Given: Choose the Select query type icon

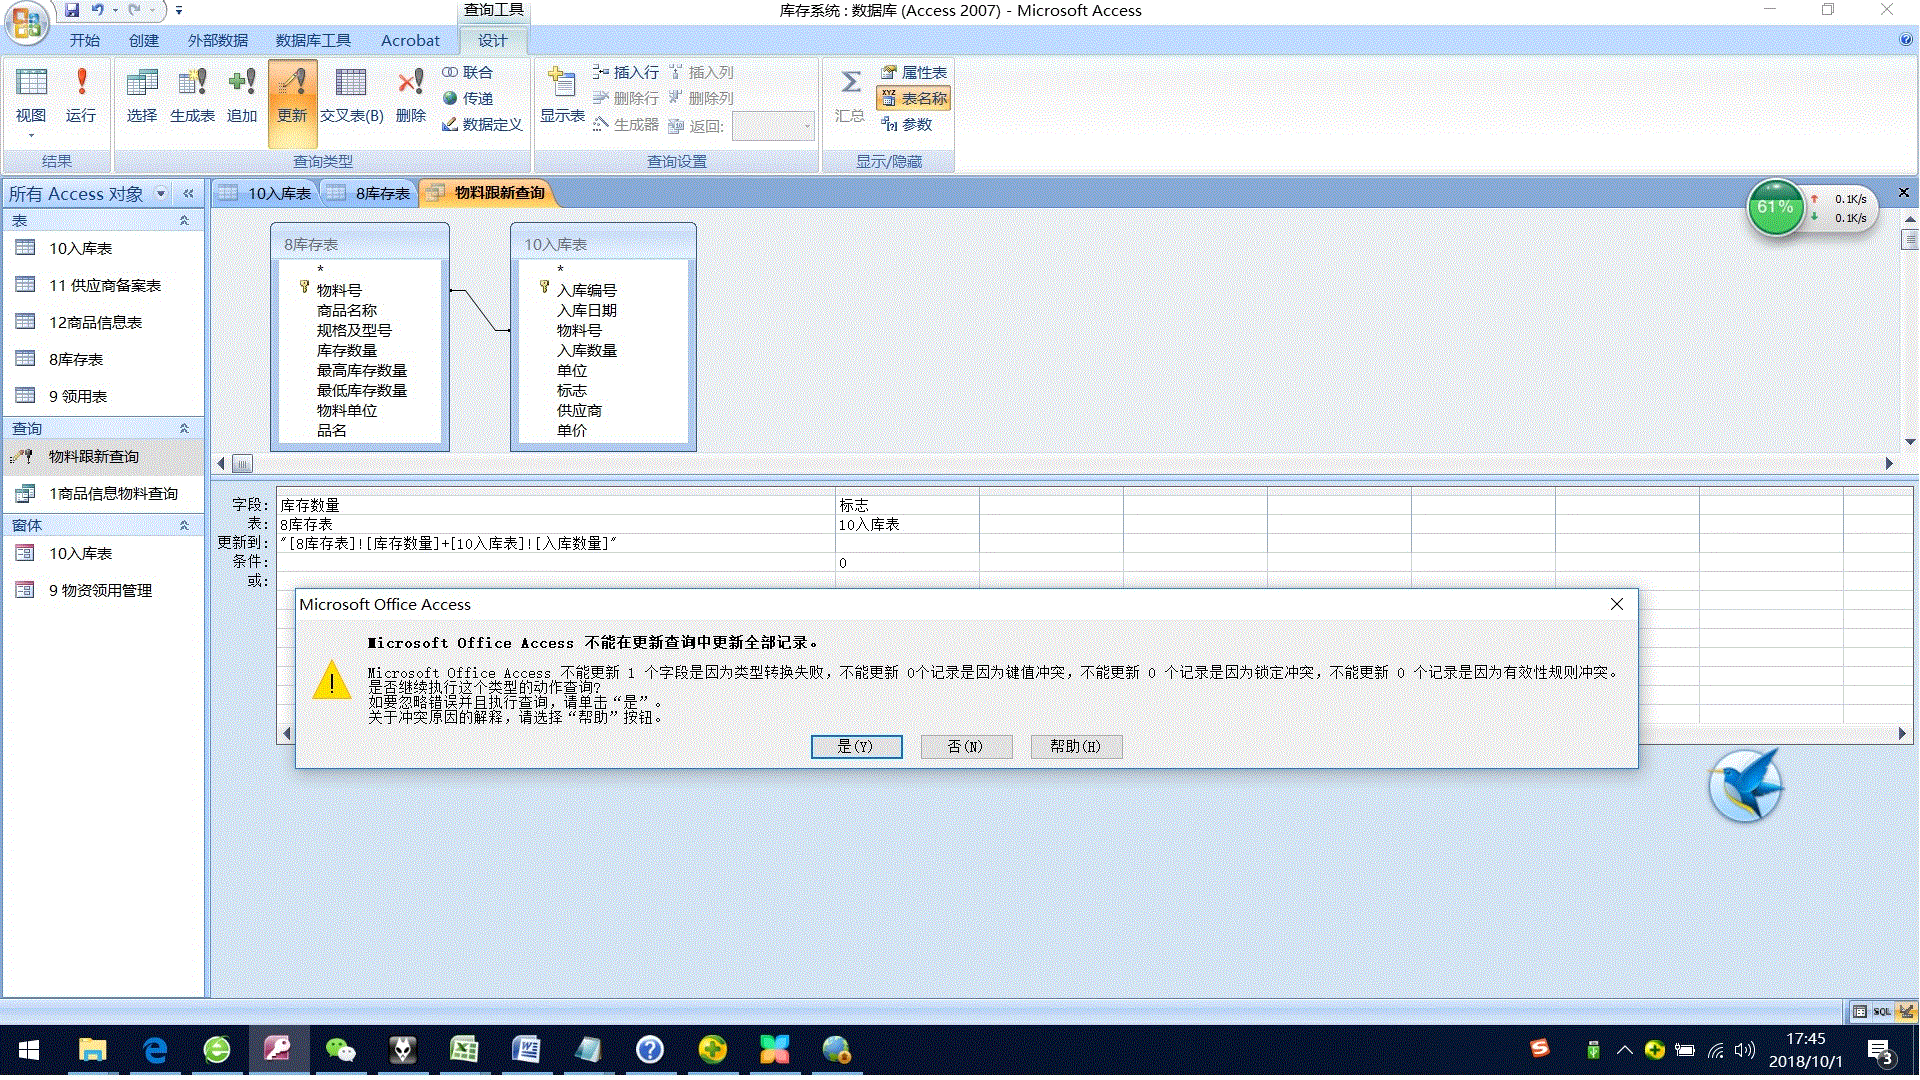Looking at the screenshot, I should pyautogui.click(x=142, y=96).
